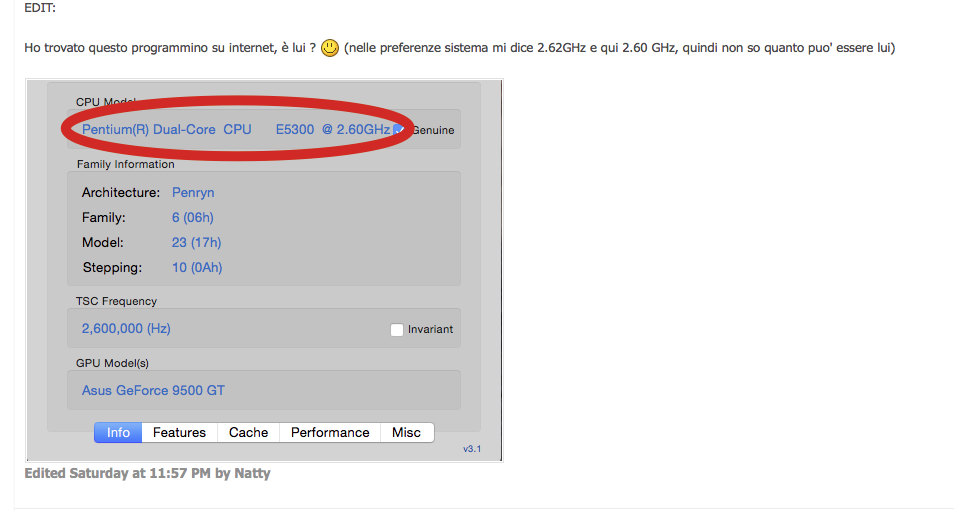Click the 'Penryn' architecture value
Screen dimensions: 954x511
pos(193,193)
